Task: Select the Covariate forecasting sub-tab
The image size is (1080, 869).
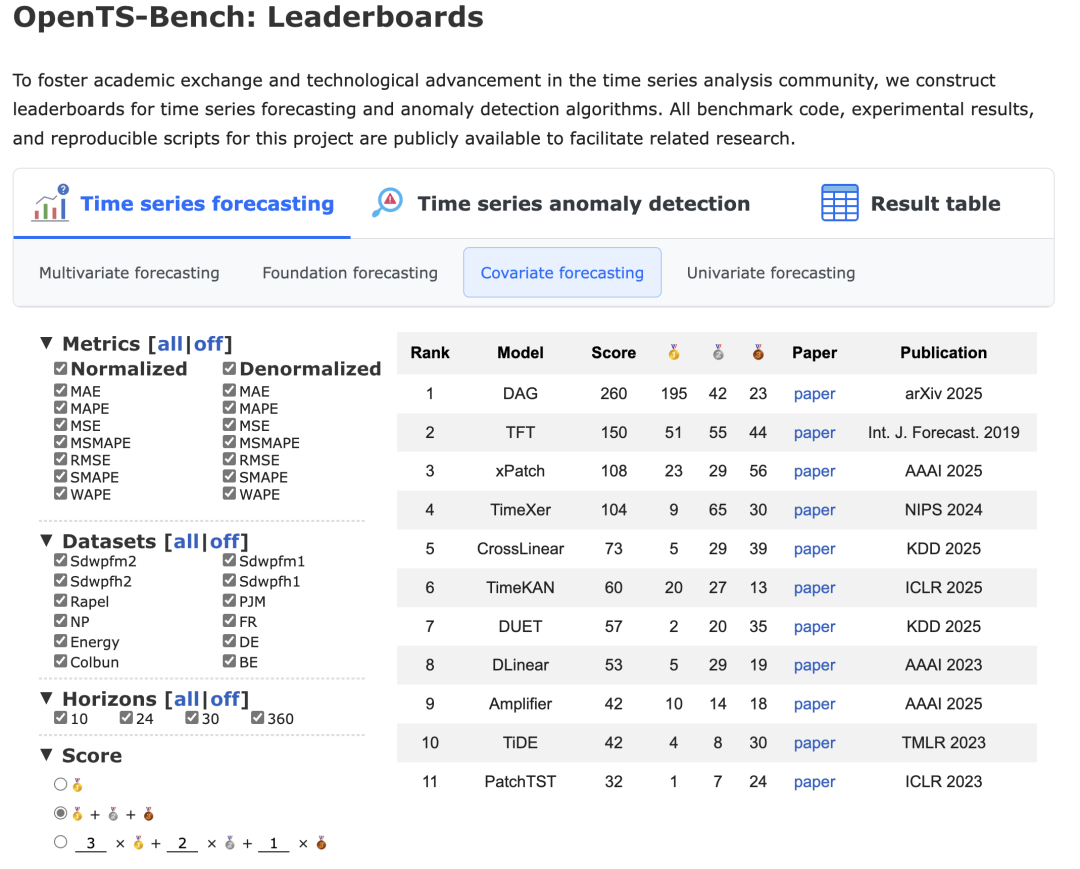Action: click(562, 273)
